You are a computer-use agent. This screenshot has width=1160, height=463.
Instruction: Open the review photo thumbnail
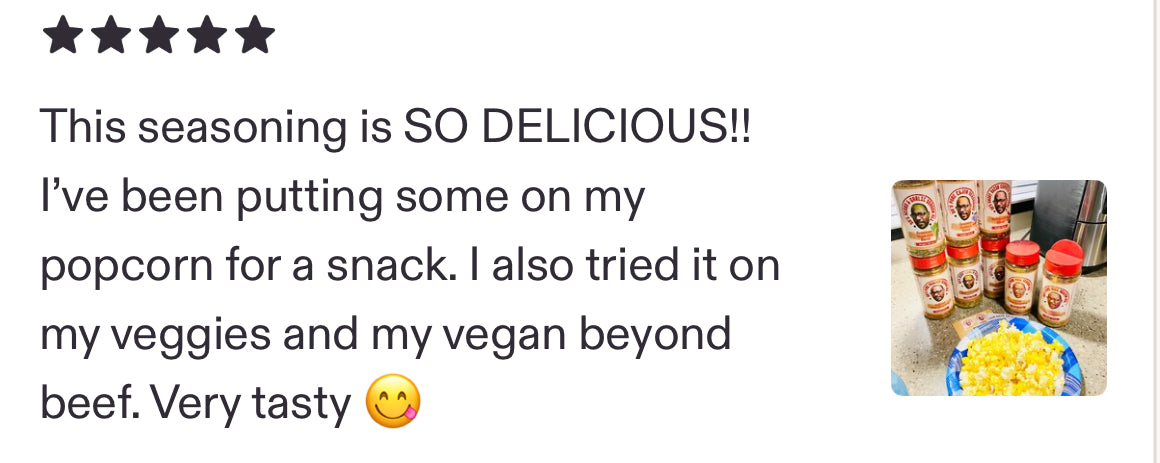click(998, 287)
